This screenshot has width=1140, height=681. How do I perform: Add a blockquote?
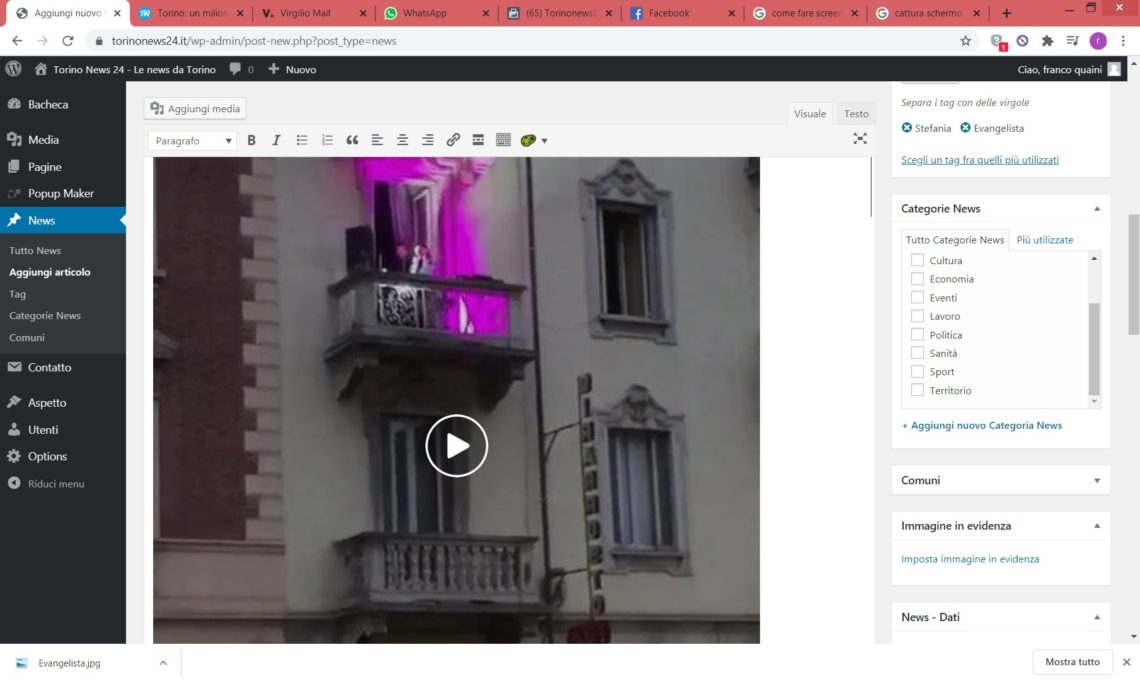coord(352,141)
